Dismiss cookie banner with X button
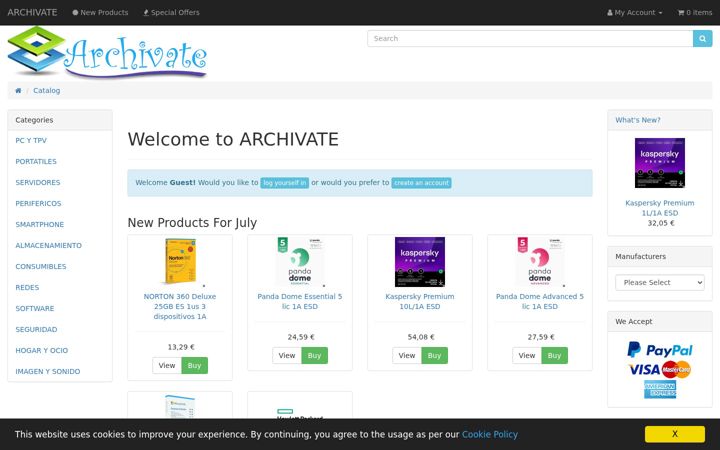Image resolution: width=720 pixels, height=450 pixels. pyautogui.click(x=675, y=434)
